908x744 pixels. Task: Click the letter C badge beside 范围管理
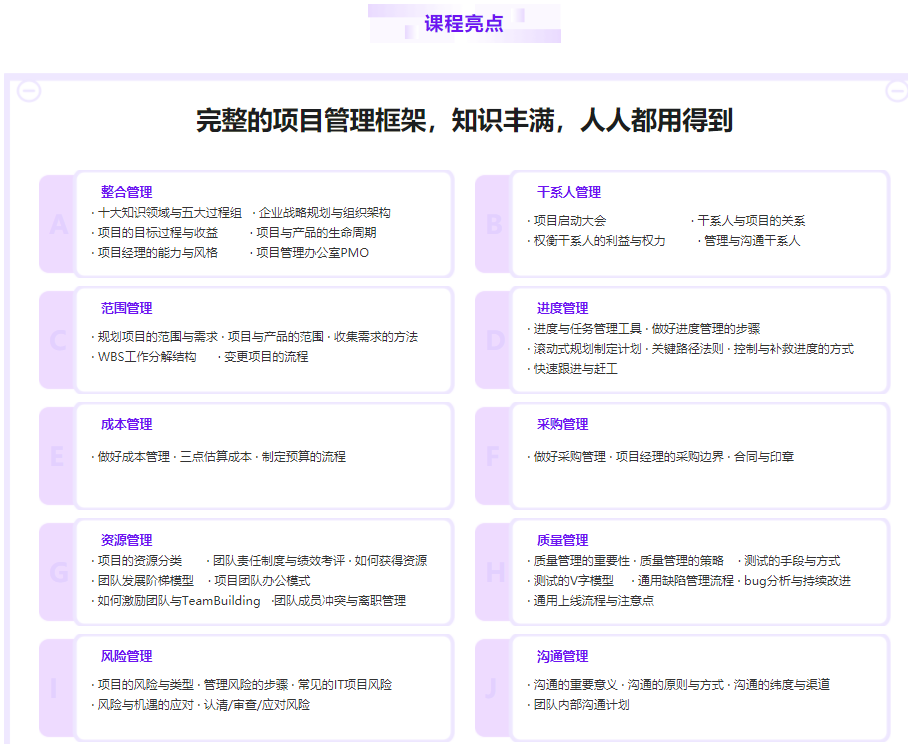point(56,340)
